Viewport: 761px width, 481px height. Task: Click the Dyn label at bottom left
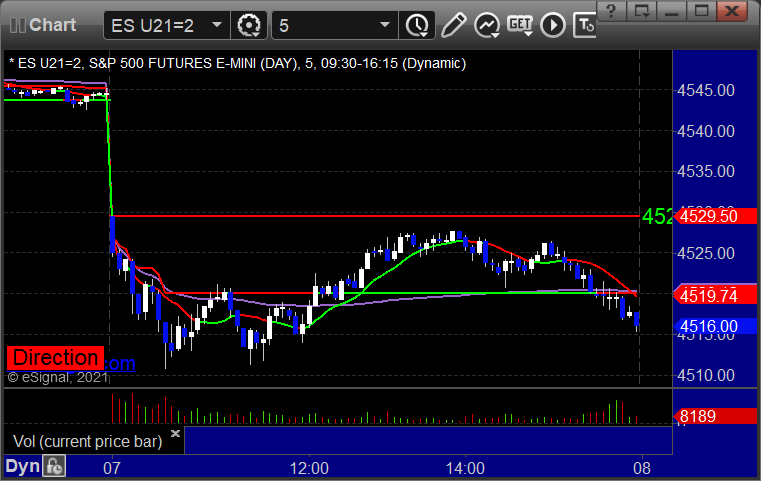[x=22, y=466]
